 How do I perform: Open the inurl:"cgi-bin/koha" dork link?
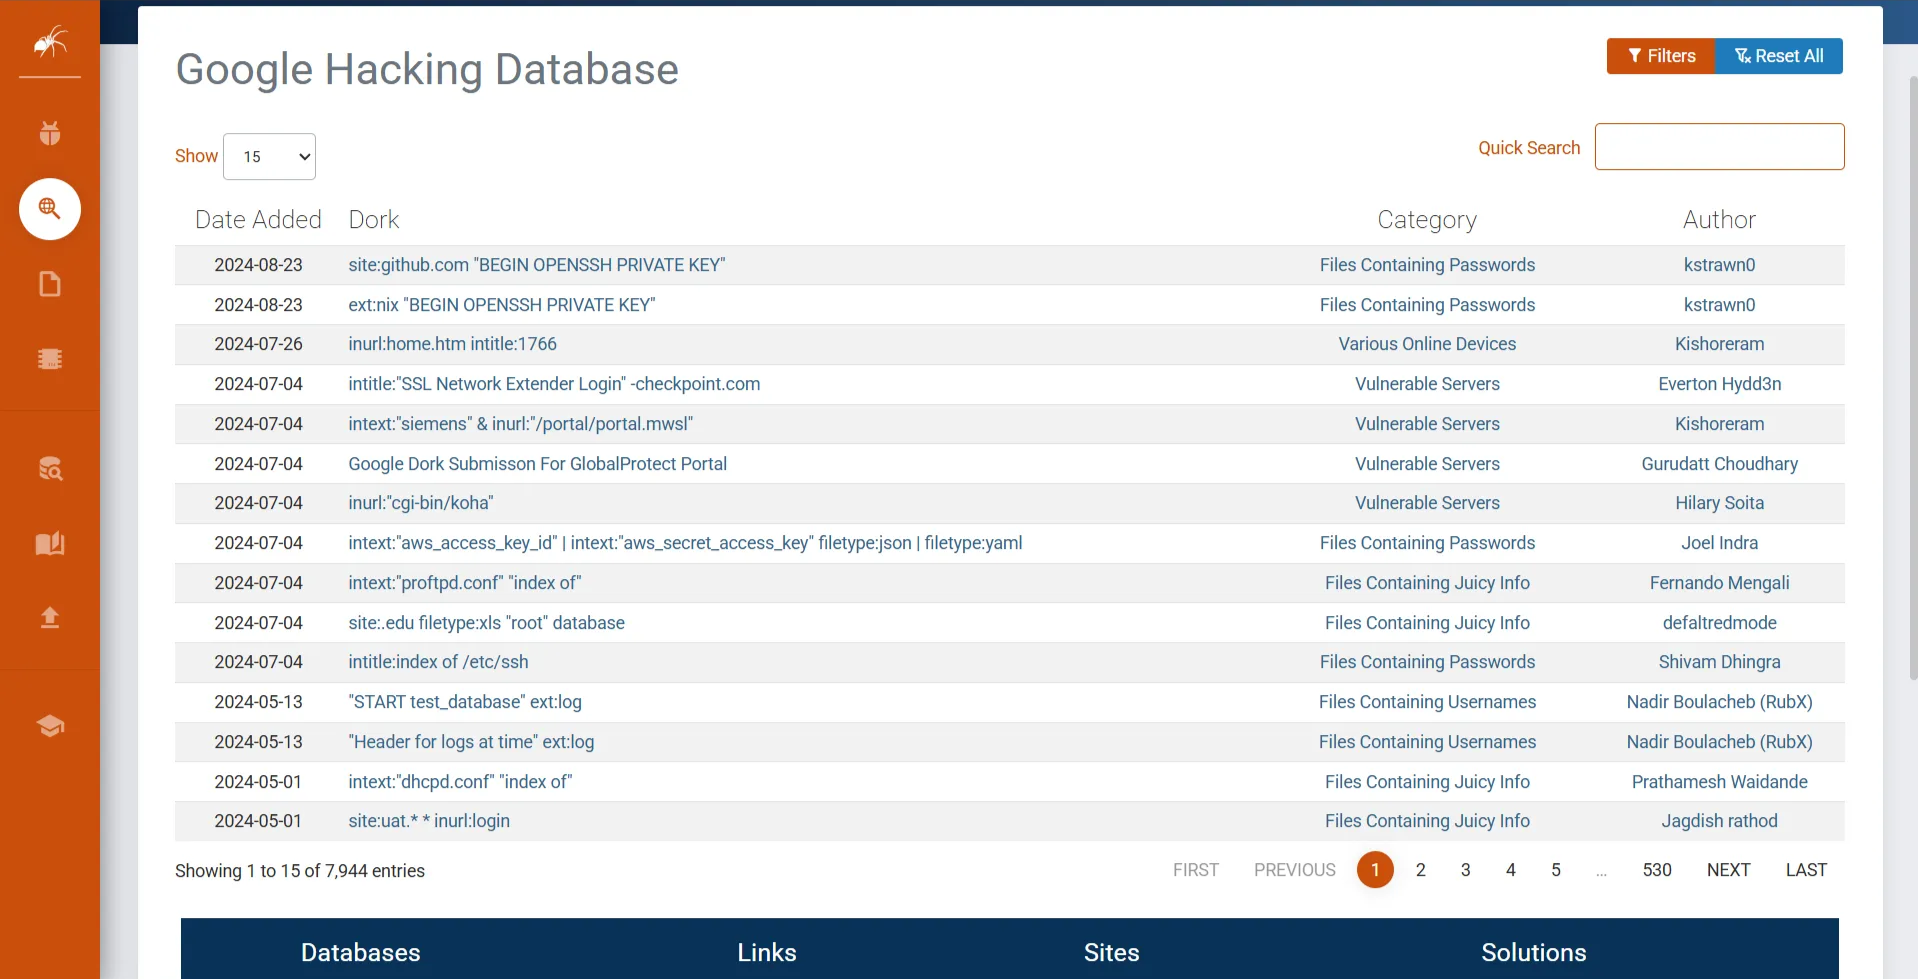pyautogui.click(x=420, y=503)
